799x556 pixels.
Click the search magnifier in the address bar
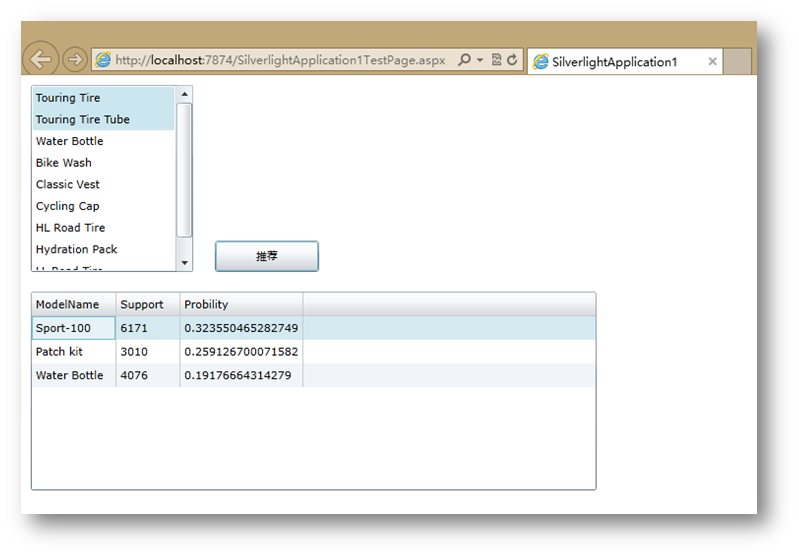tap(464, 60)
